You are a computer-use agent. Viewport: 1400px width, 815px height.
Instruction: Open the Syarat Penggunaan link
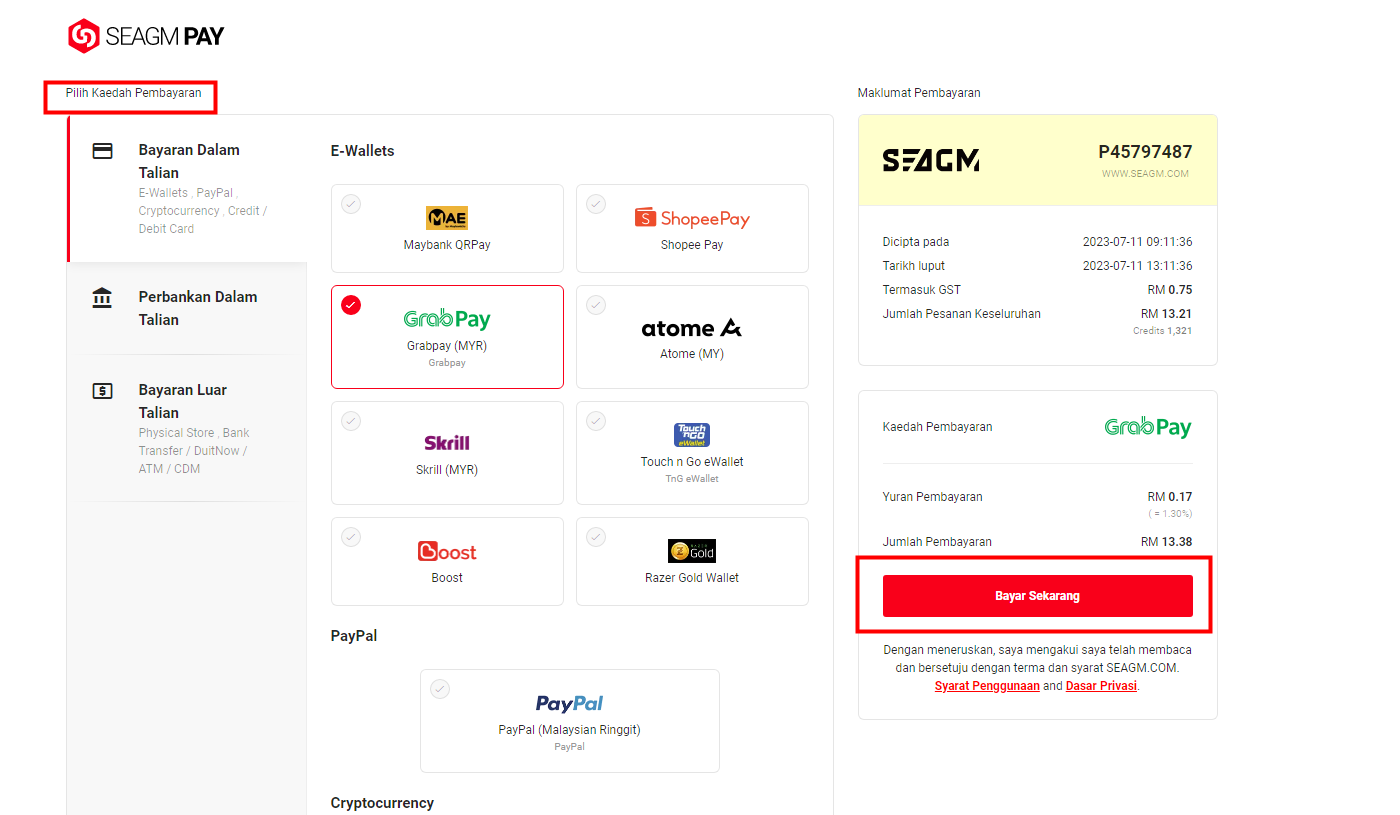(987, 686)
